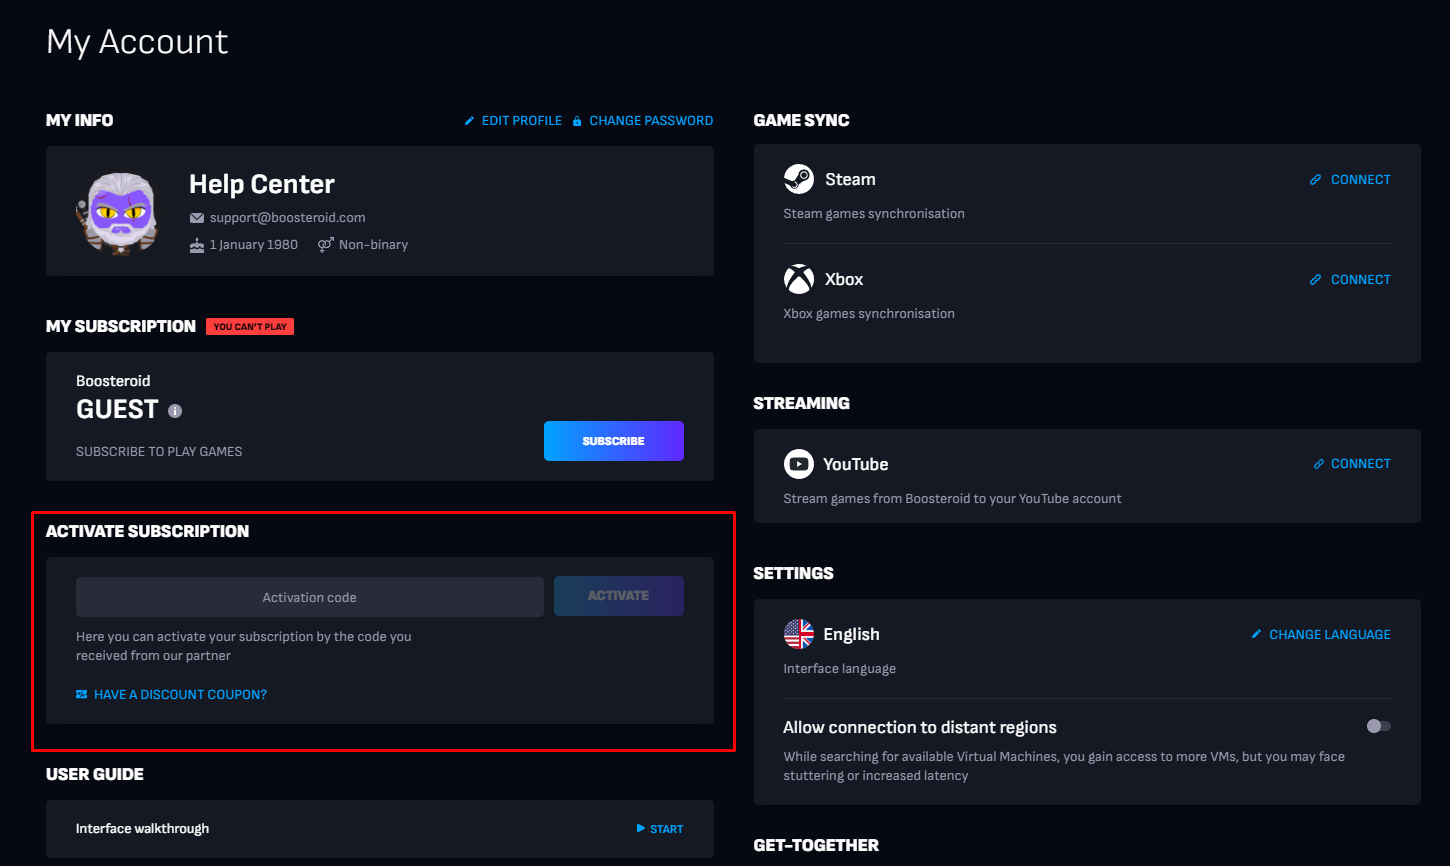Click the Help Center avatar image
Screen dimensions: 1450x866
click(x=117, y=212)
